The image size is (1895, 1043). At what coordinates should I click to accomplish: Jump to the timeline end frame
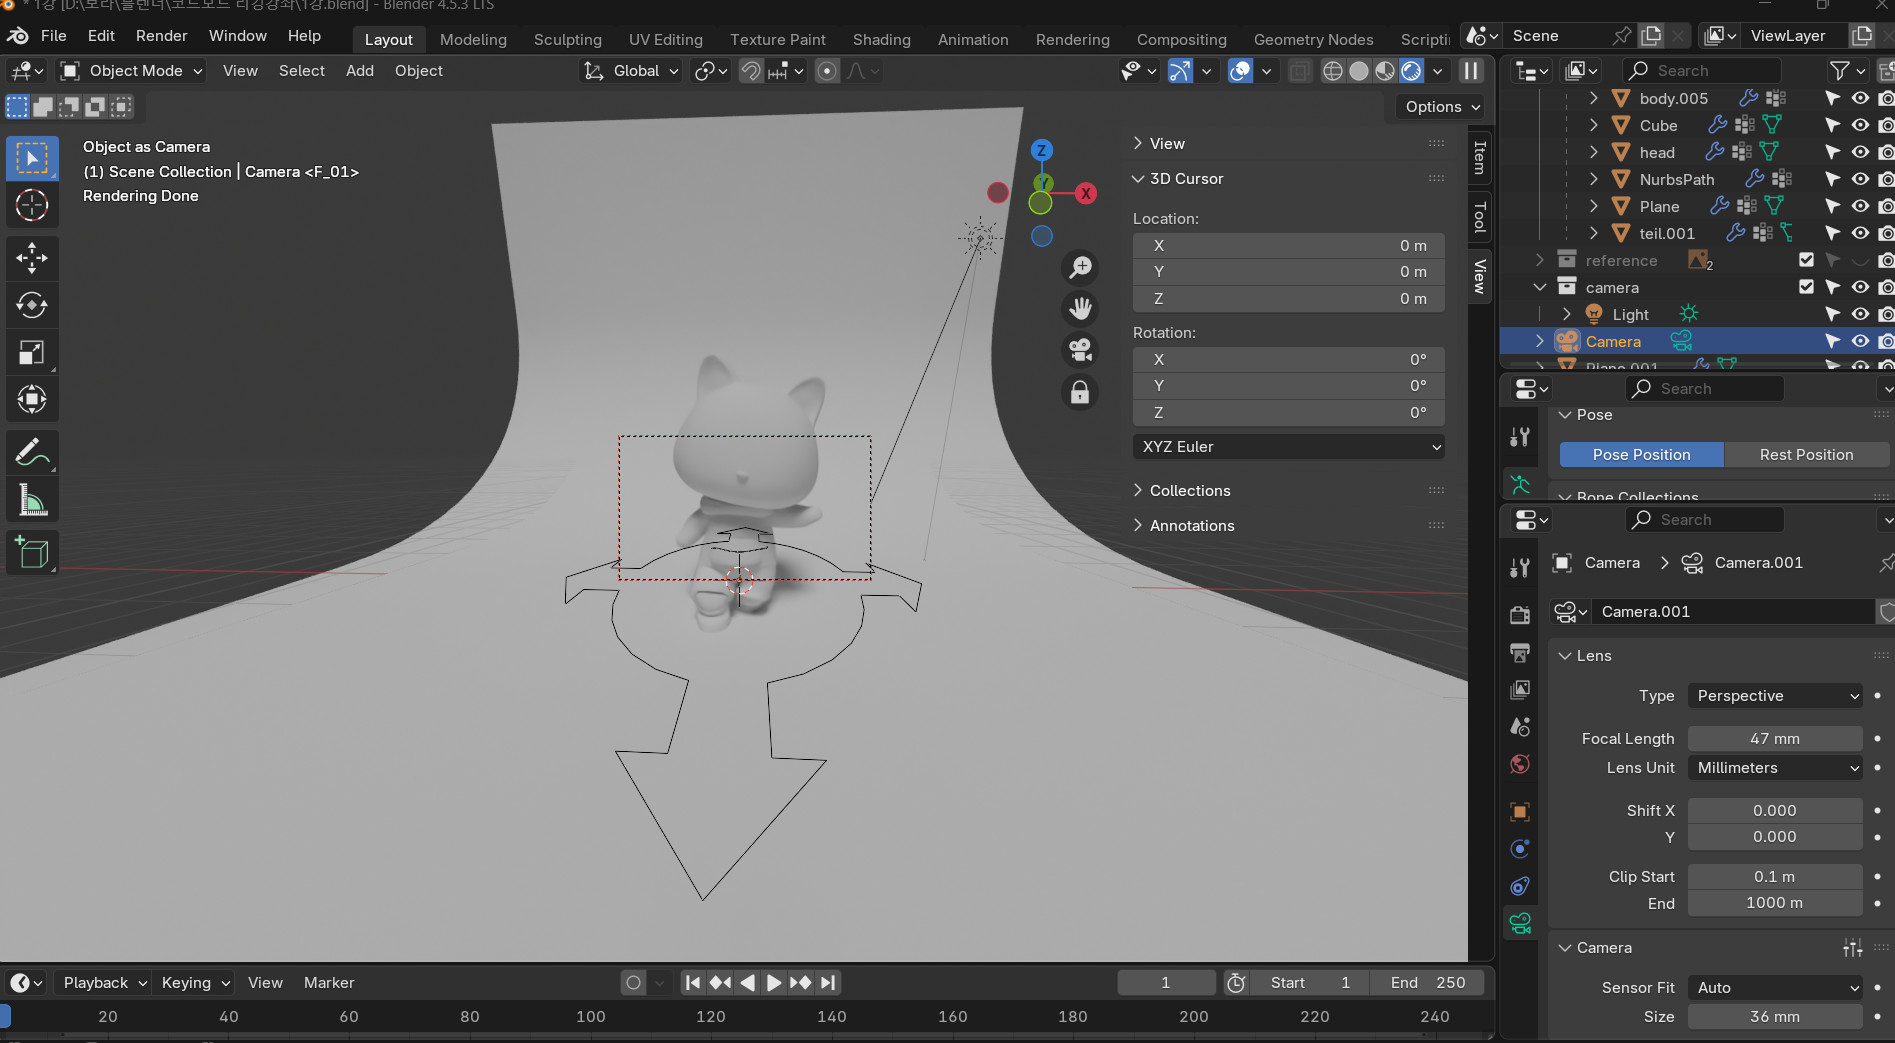click(x=828, y=983)
